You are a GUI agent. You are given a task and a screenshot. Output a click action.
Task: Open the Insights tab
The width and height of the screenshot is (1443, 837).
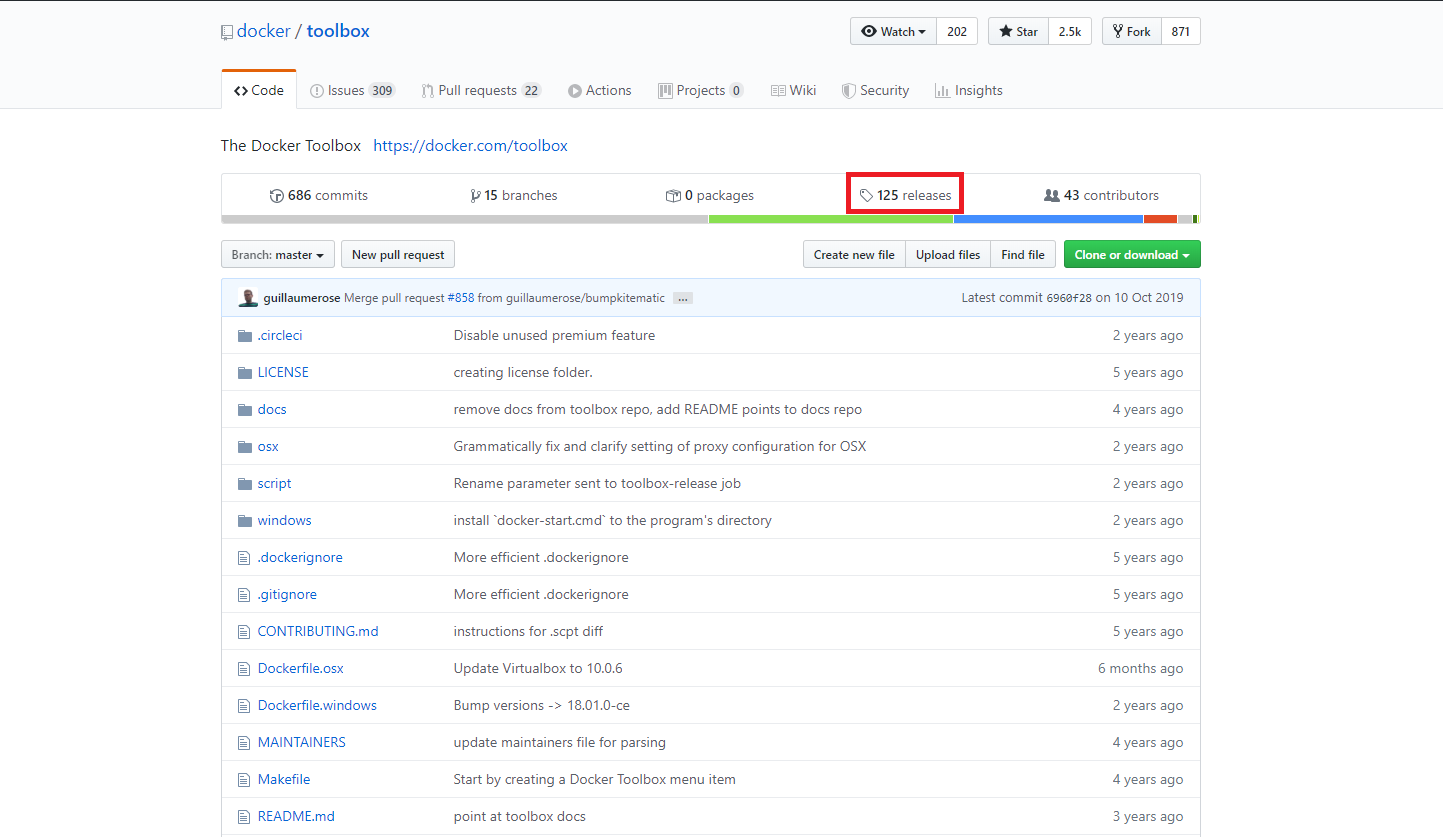[969, 90]
